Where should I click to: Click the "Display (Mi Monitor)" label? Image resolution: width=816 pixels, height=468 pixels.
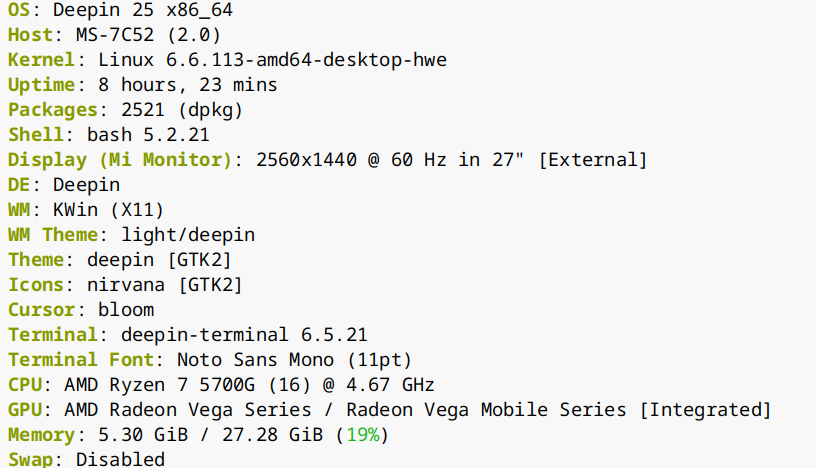119,160
